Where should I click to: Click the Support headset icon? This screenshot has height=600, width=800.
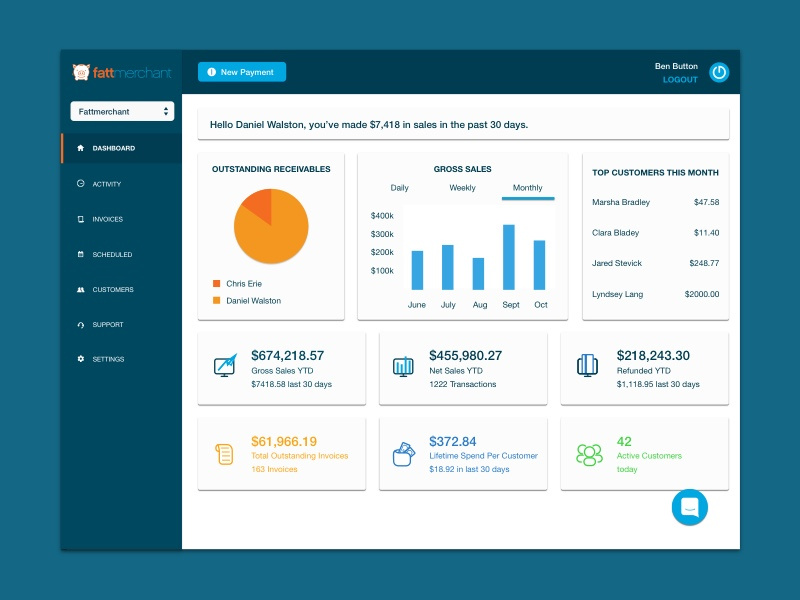click(80, 324)
